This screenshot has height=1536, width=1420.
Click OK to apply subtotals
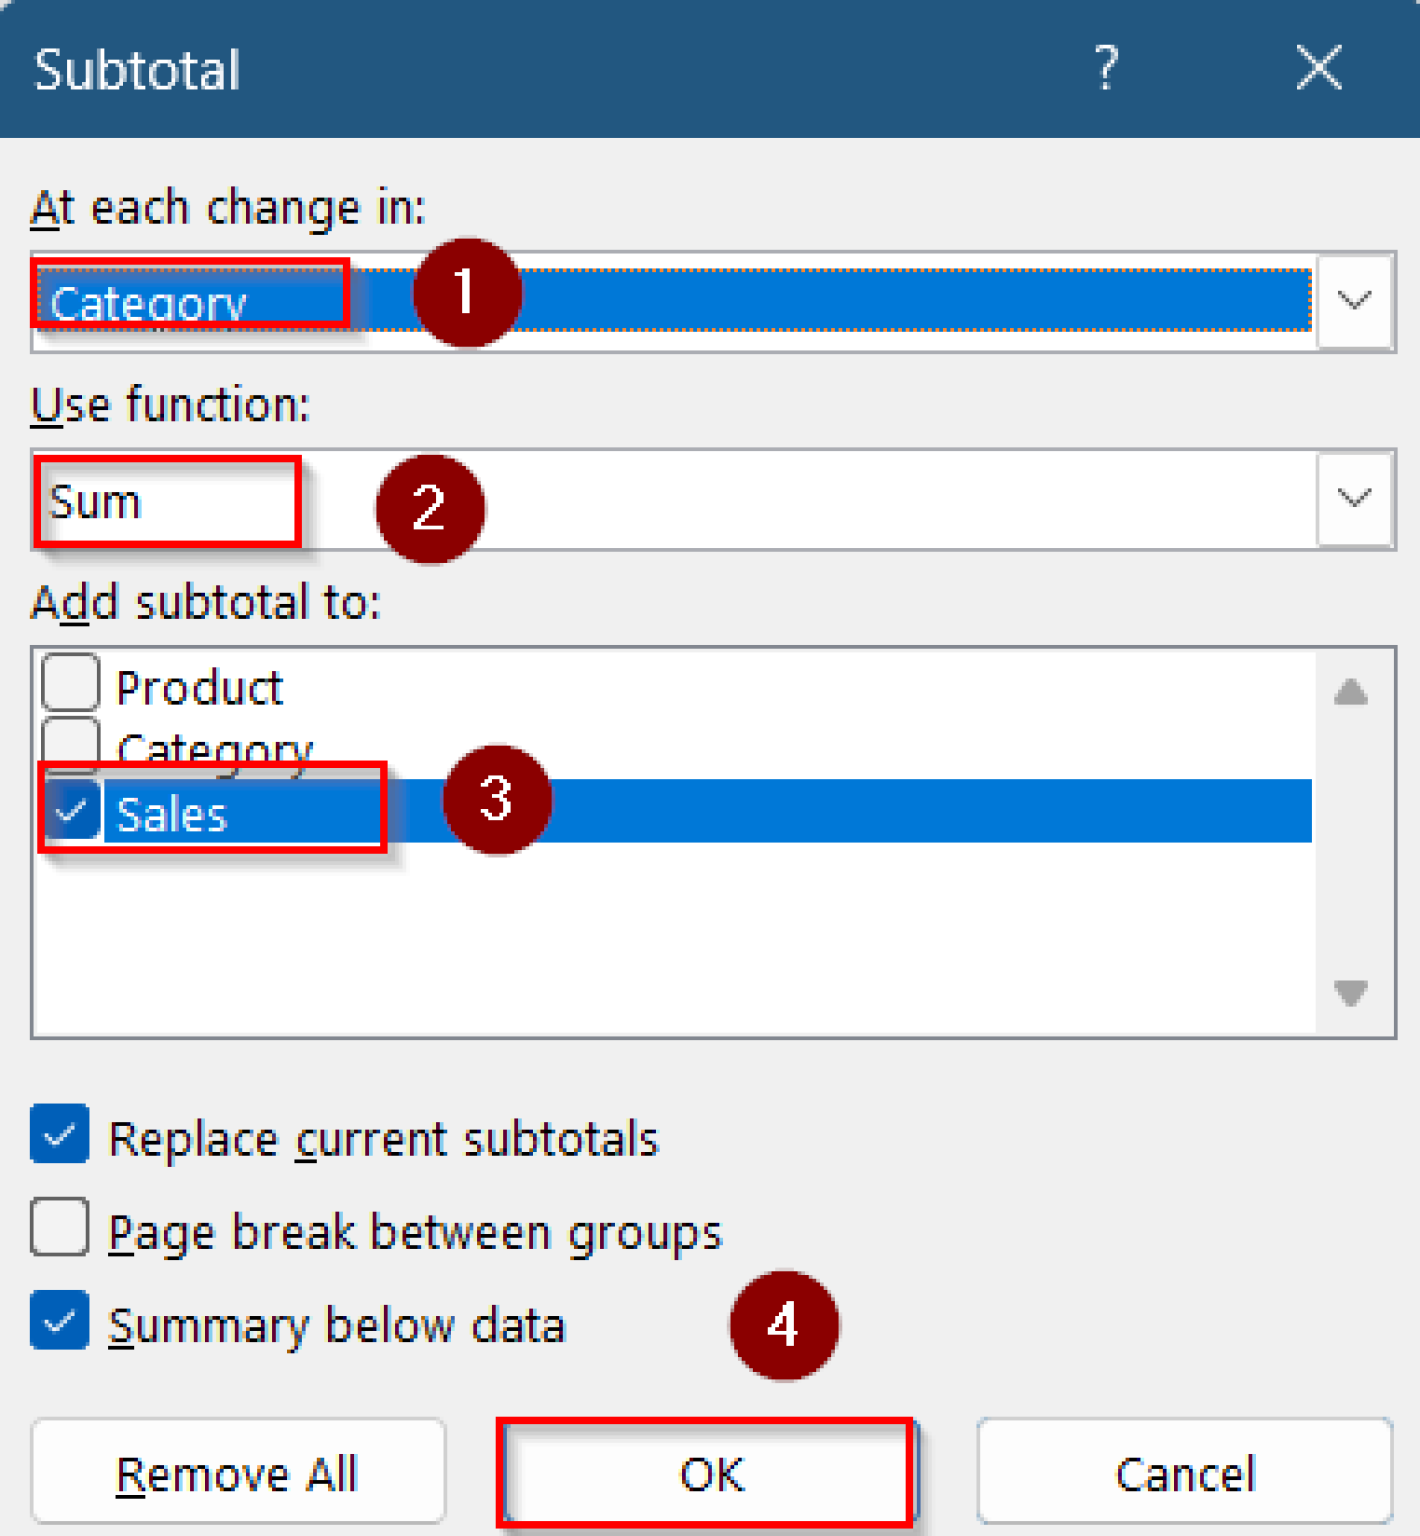coord(708,1472)
